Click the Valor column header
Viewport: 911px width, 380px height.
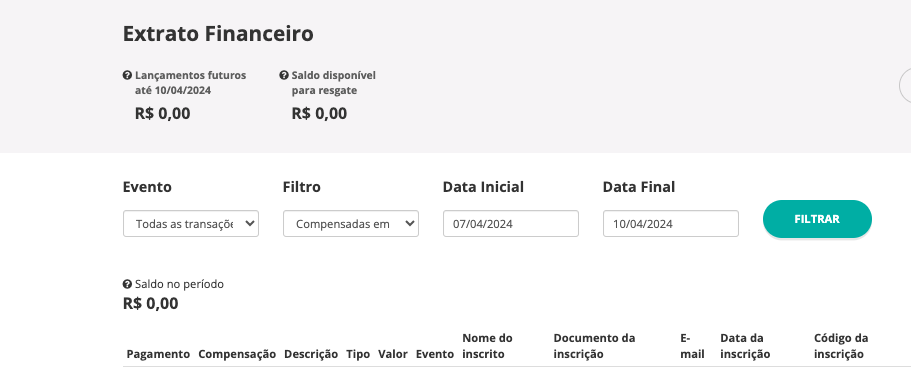click(x=393, y=354)
